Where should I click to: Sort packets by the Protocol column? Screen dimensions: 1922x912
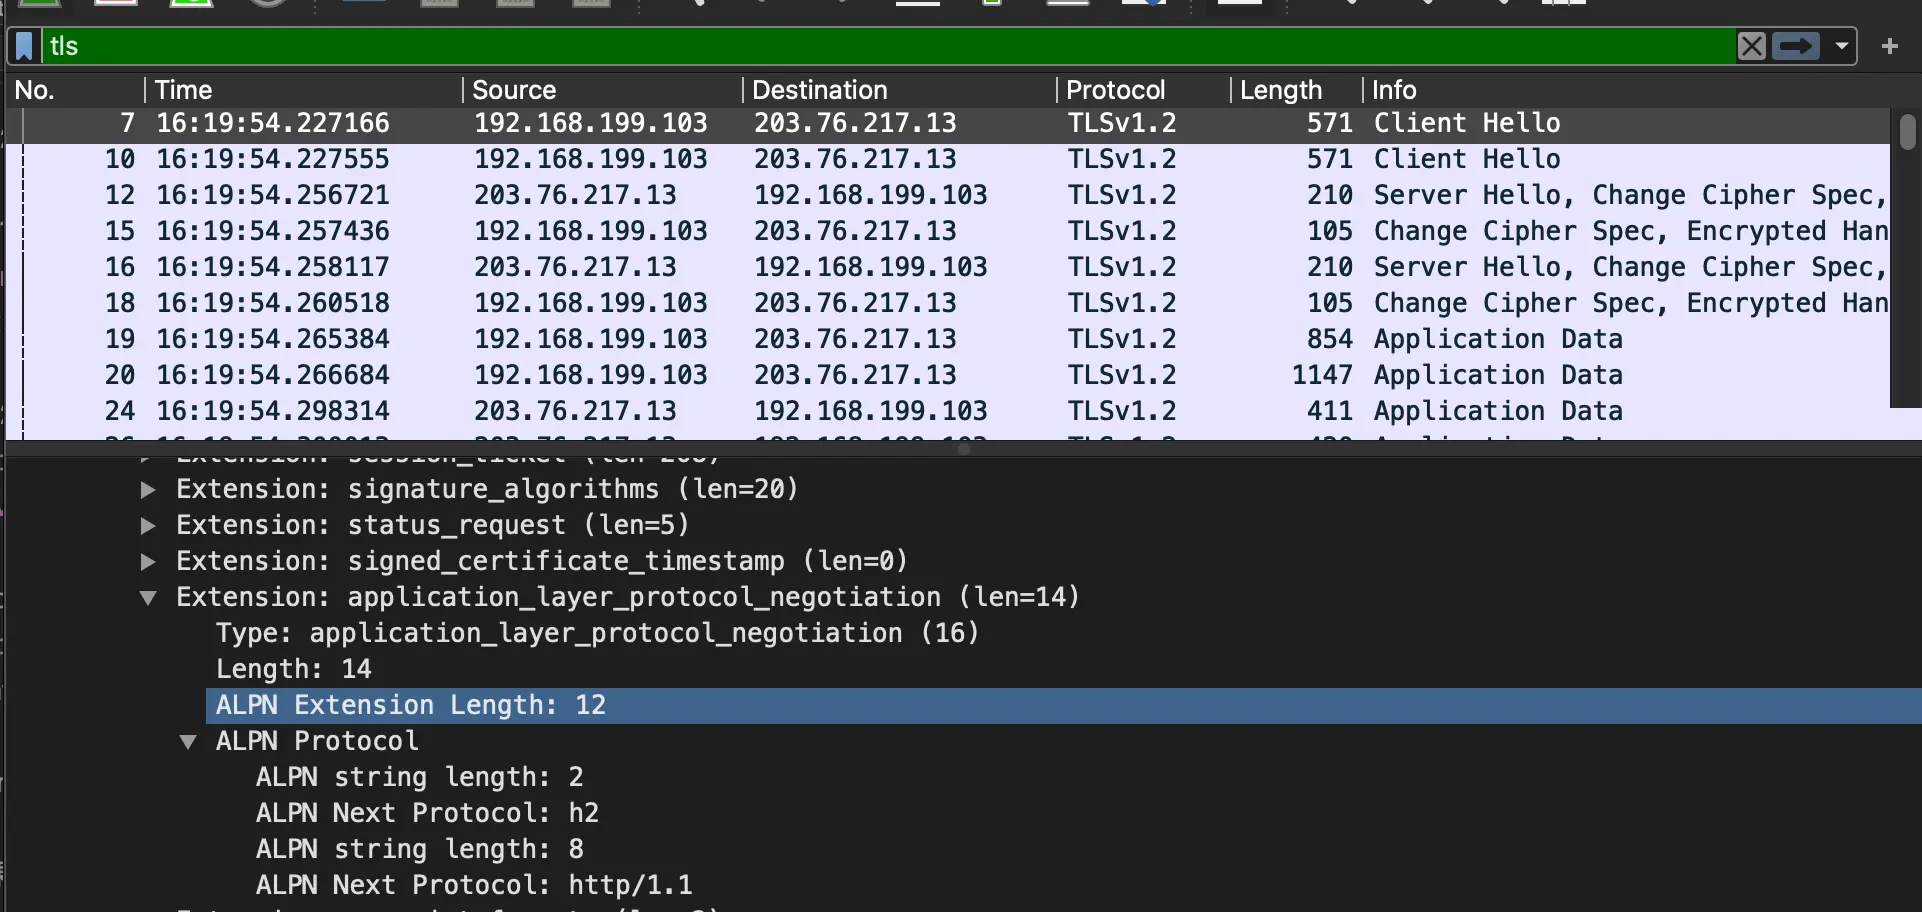[x=1144, y=90]
